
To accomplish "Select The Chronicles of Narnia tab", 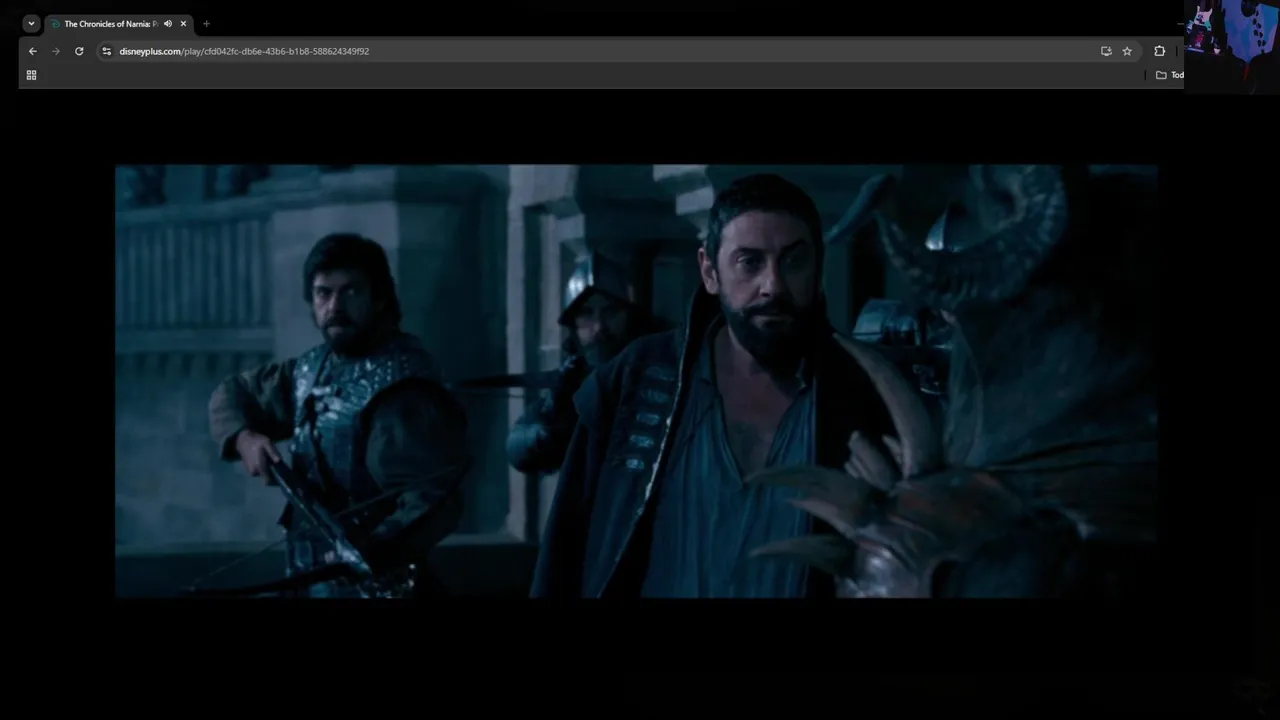I will pos(117,23).
